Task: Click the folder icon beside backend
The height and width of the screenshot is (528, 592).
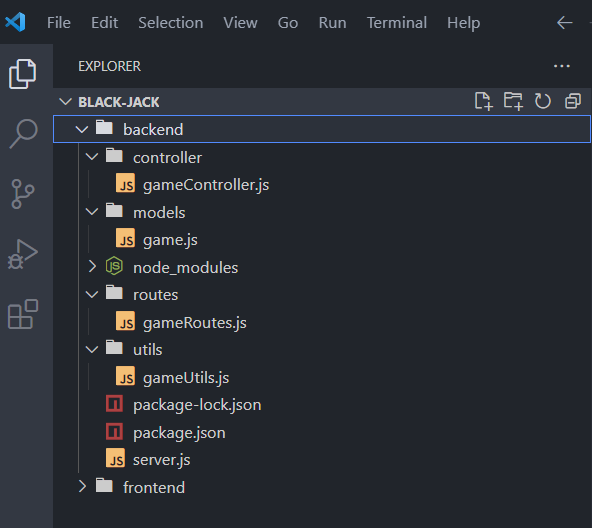Action: (x=104, y=127)
